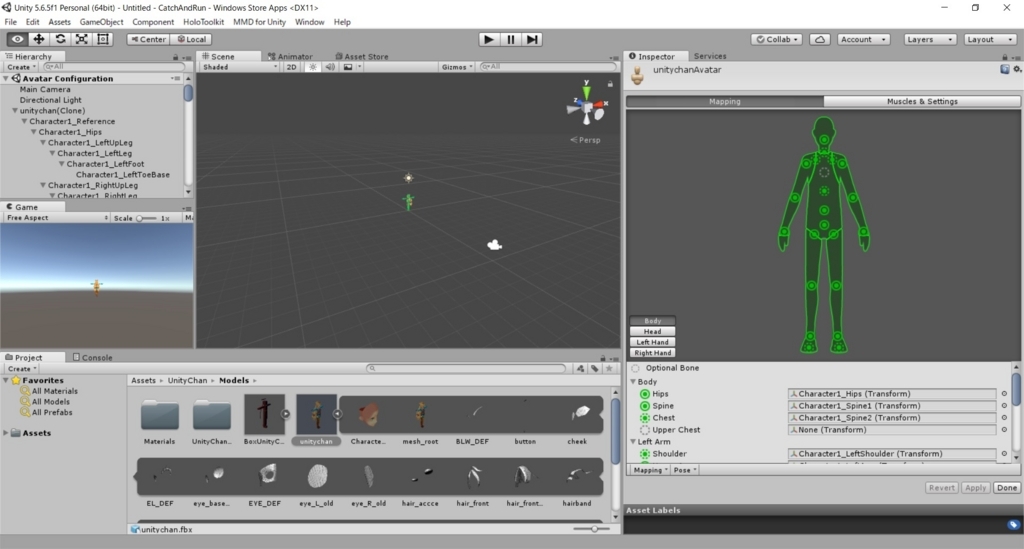
Task: Click head bone circle on avatar
Action: tap(824, 140)
